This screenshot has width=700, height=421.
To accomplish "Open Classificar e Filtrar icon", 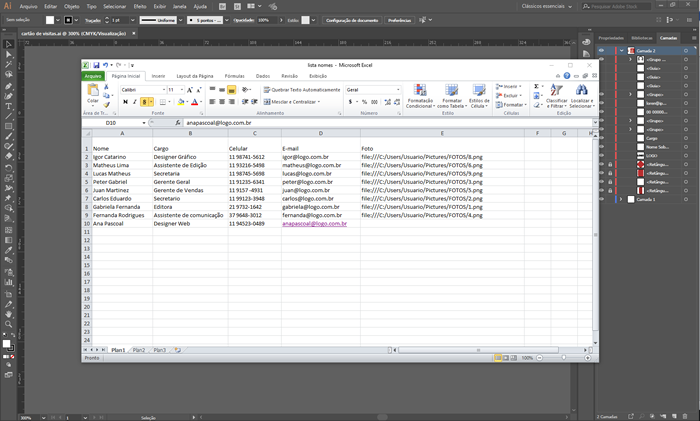I will (x=556, y=90).
